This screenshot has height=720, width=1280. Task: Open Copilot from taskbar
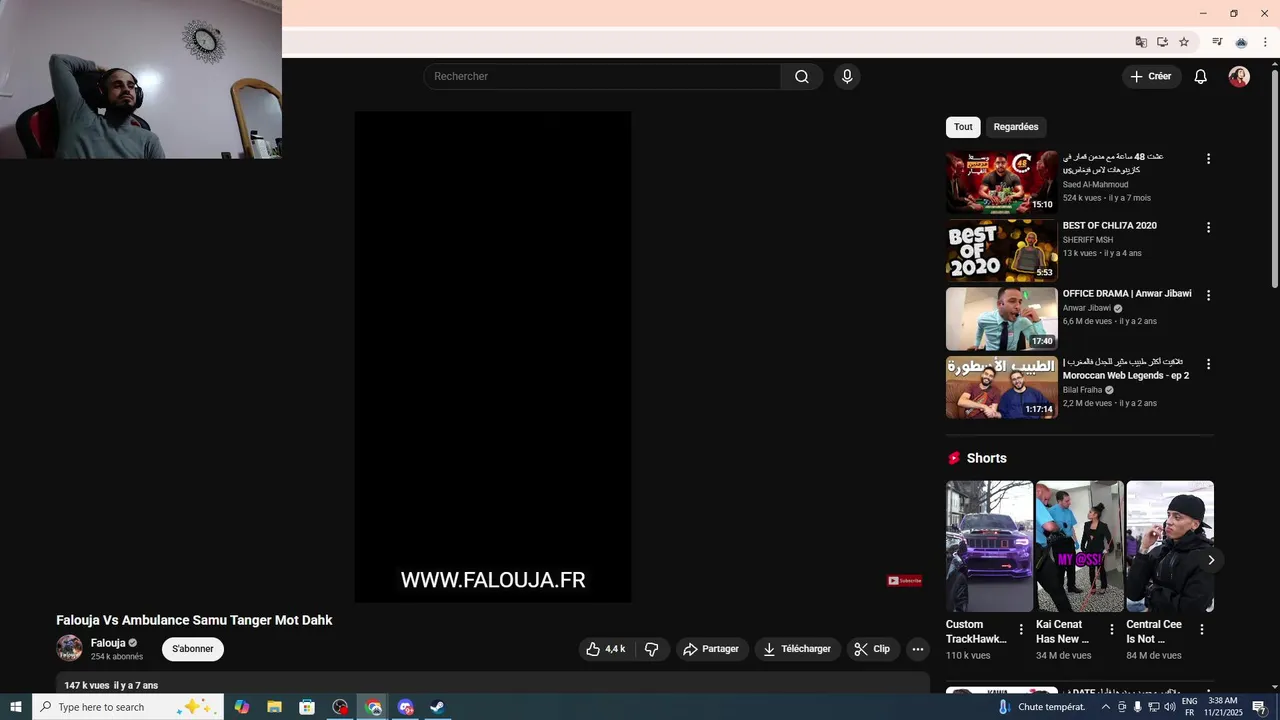click(x=242, y=707)
